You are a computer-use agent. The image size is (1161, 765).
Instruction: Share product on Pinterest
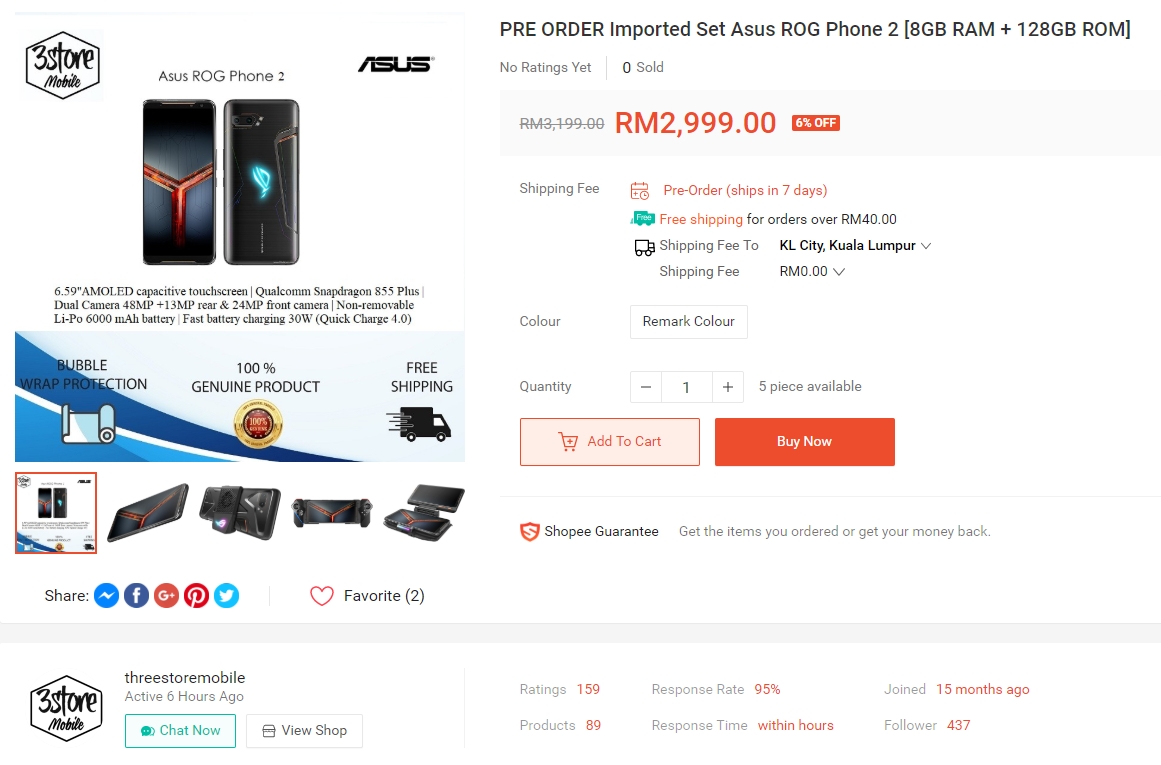coord(197,596)
